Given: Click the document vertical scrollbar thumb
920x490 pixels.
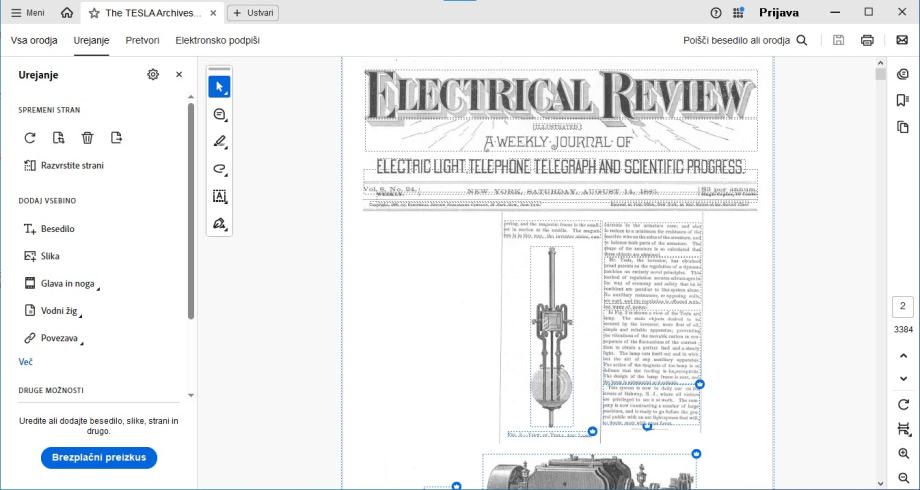Looking at the screenshot, I should (880, 74).
